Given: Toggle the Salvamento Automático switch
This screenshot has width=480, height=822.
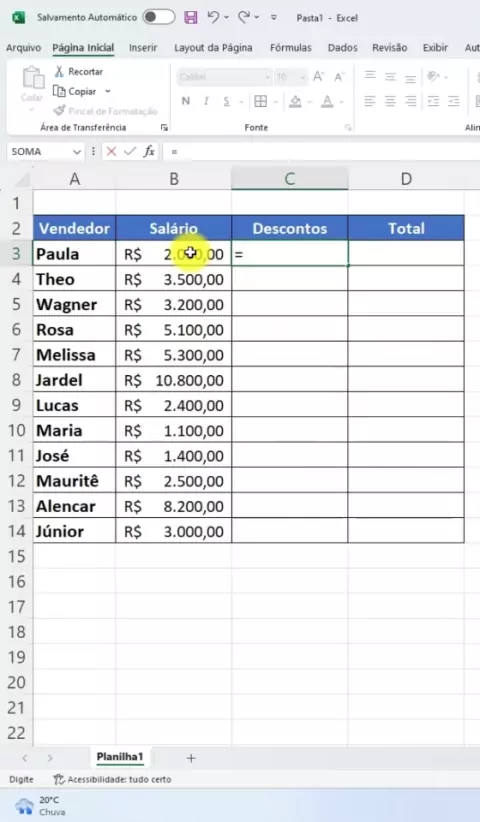Looking at the screenshot, I should click(159, 17).
